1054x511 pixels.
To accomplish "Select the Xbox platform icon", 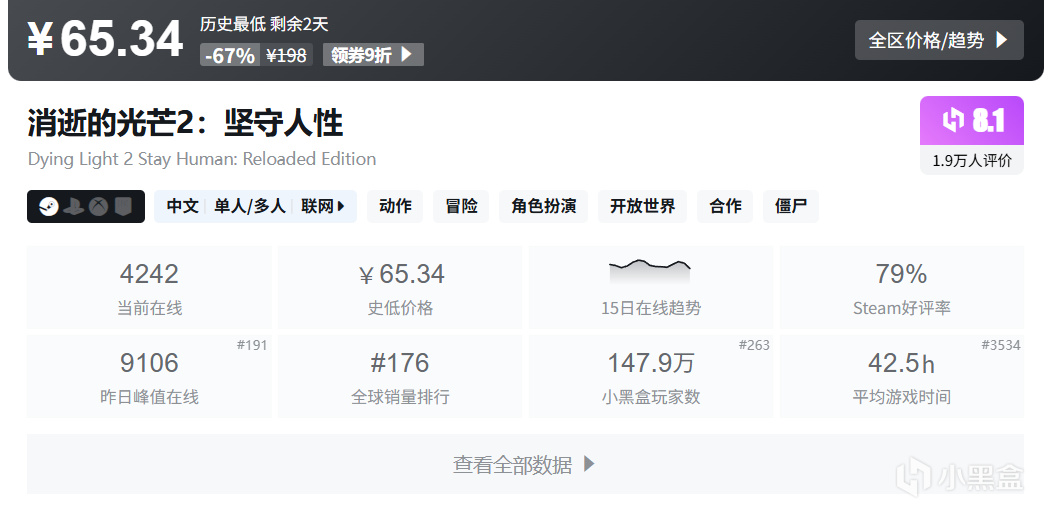I will coord(99,206).
